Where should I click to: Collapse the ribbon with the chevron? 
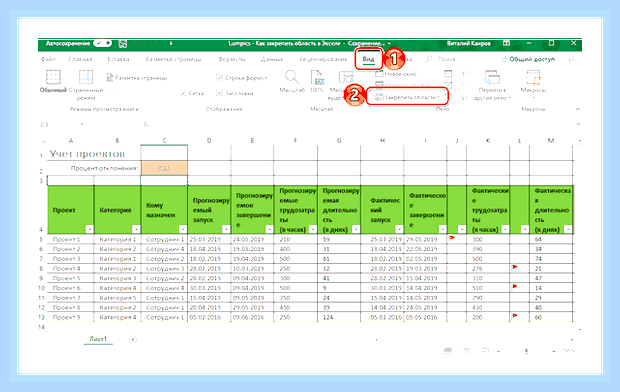point(578,109)
